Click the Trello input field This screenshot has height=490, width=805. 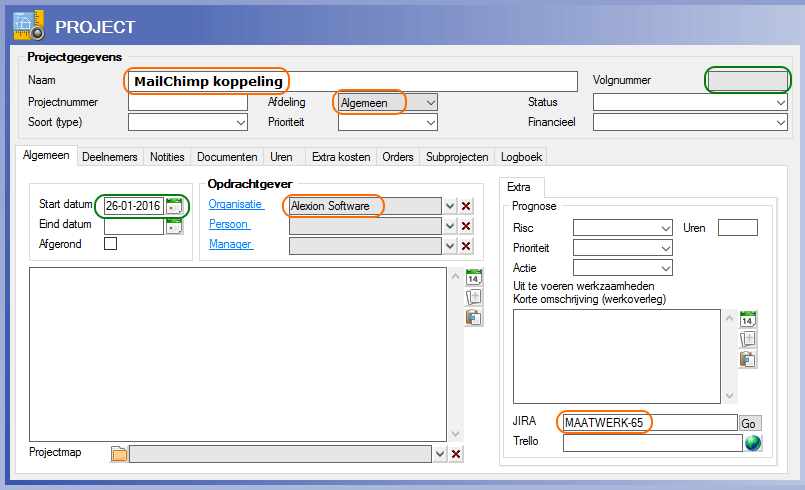[x=653, y=443]
